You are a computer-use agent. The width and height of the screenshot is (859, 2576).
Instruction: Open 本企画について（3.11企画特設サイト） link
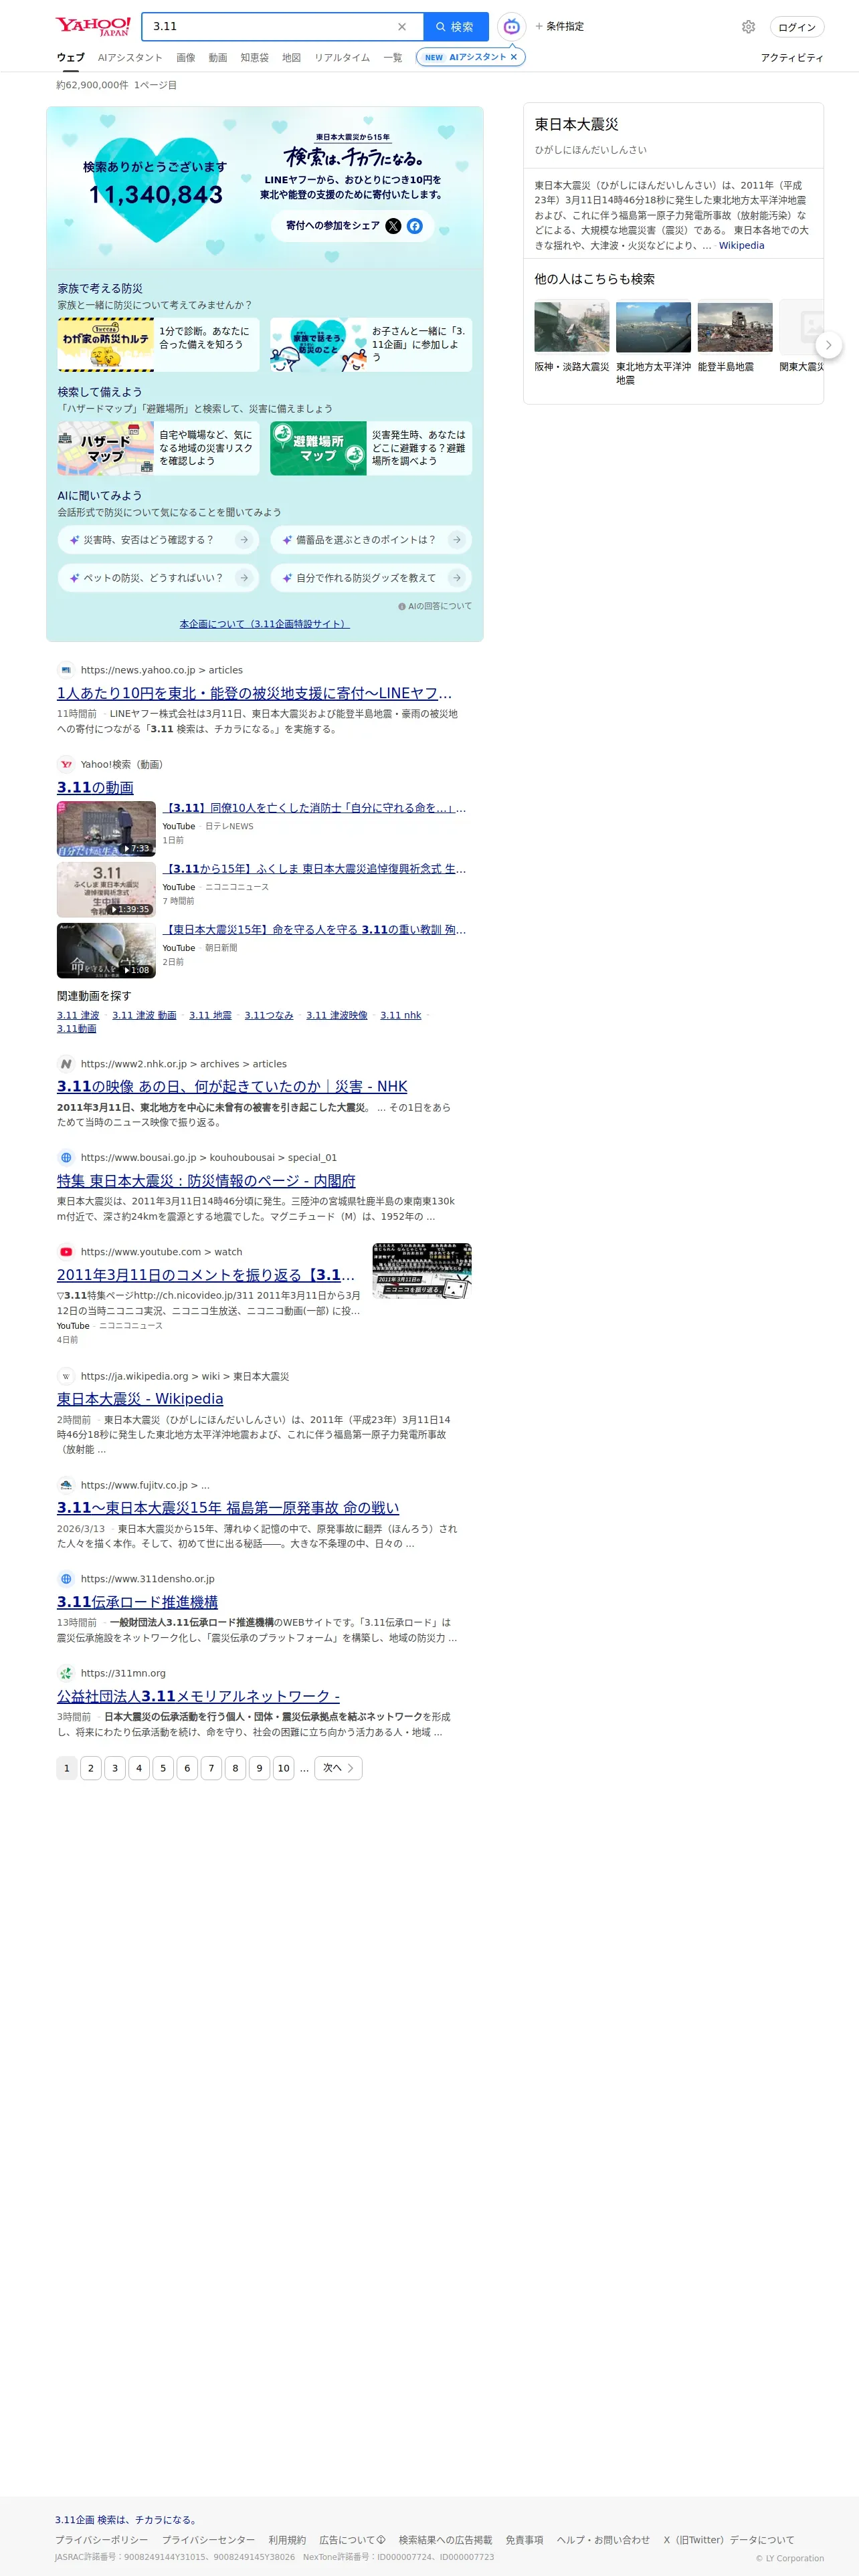click(x=265, y=624)
